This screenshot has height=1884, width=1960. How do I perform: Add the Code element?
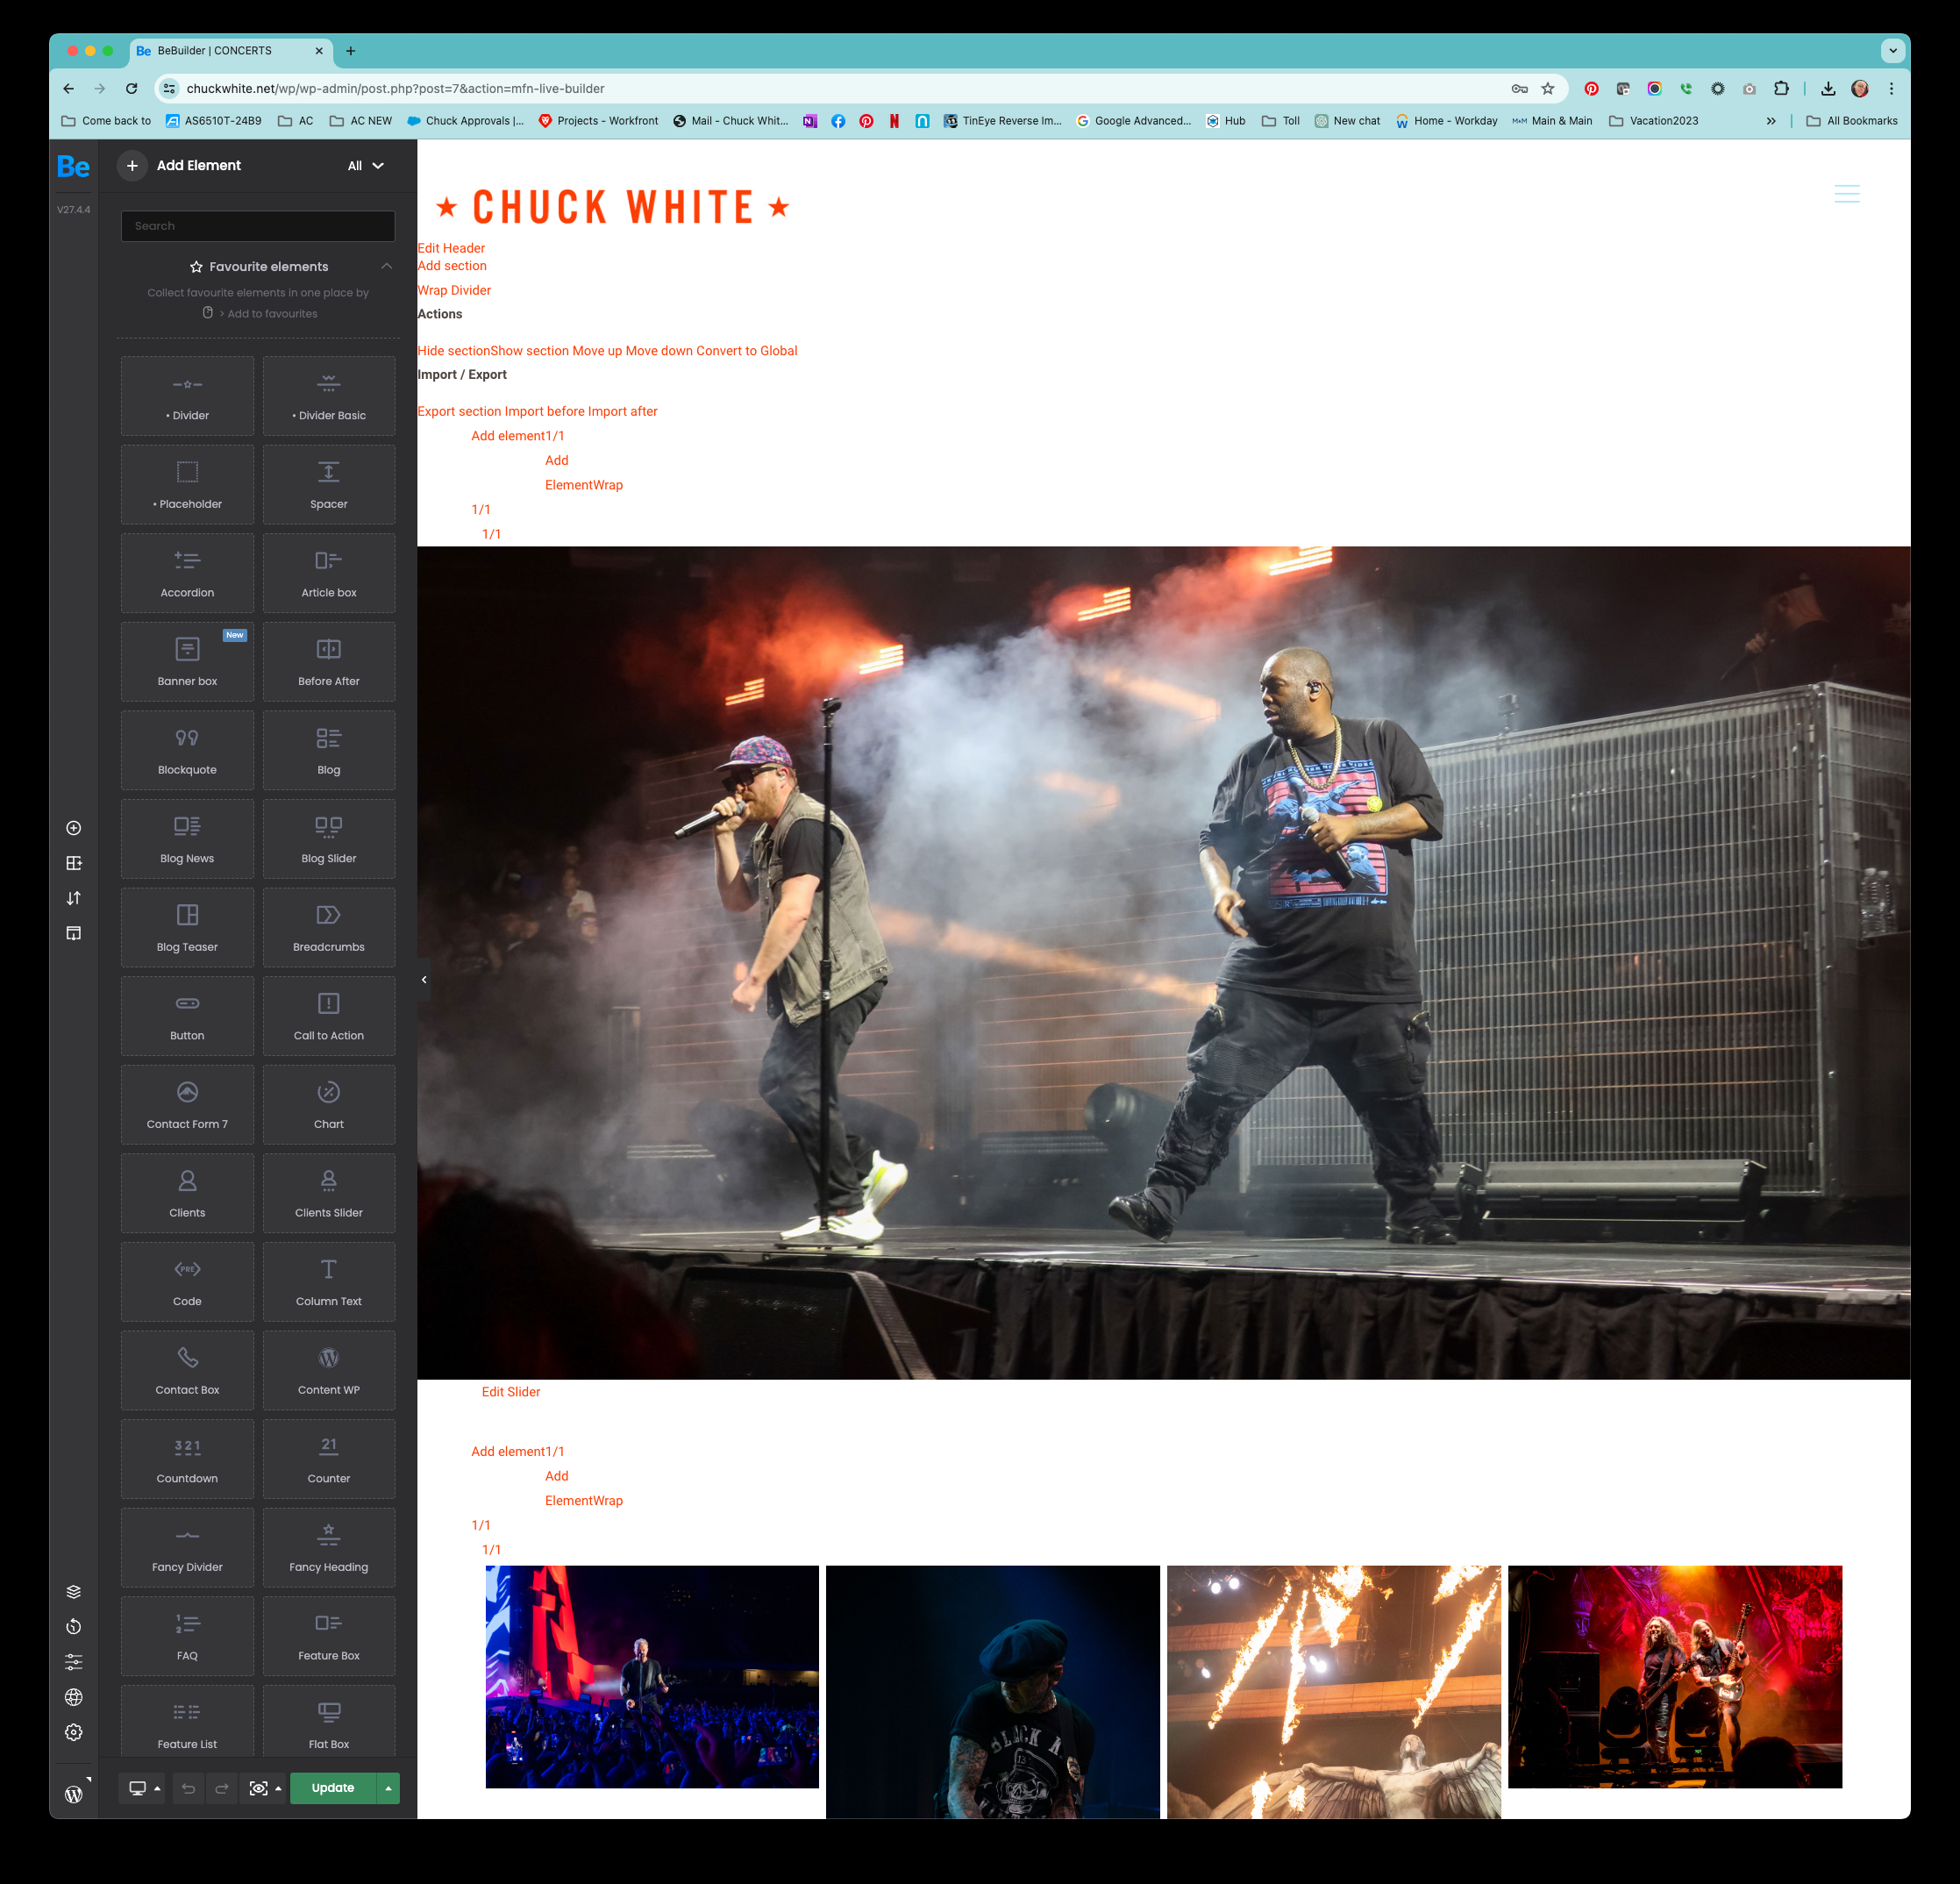pos(187,1282)
